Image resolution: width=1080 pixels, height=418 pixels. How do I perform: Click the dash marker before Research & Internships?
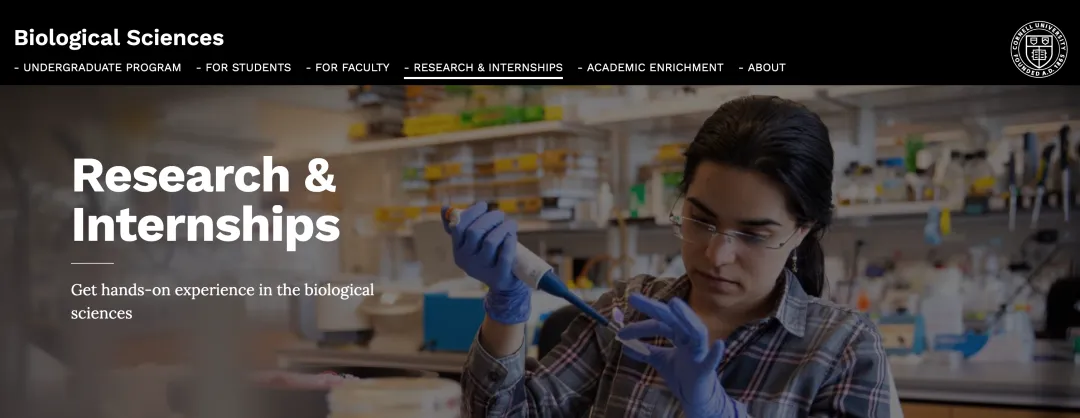pyautogui.click(x=406, y=67)
